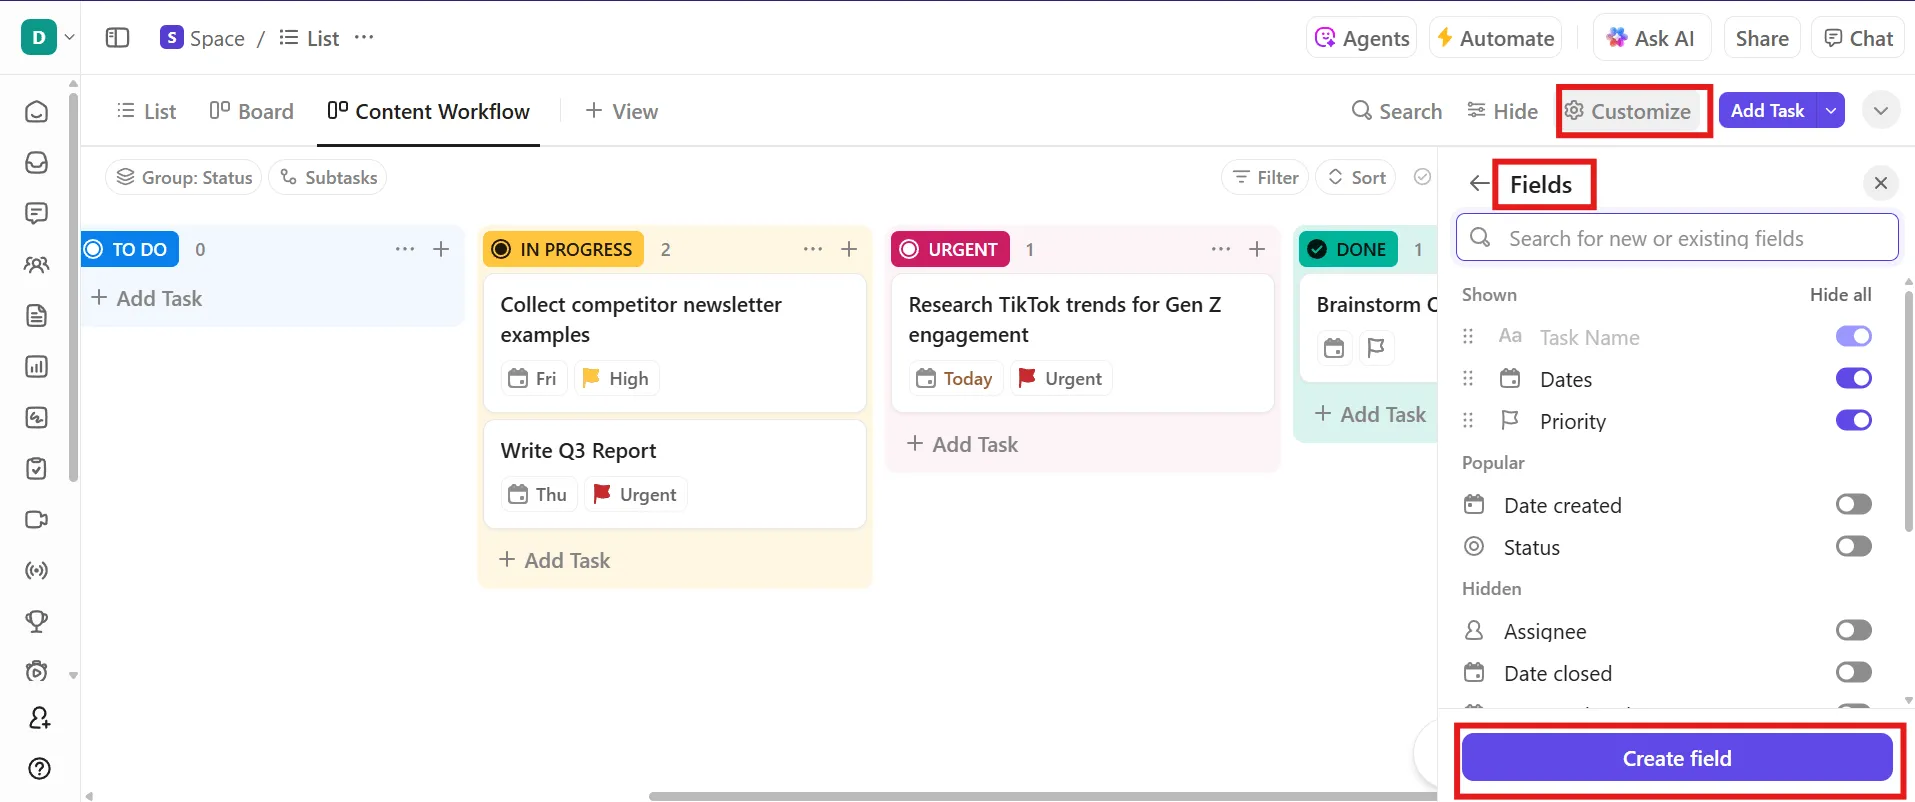Click the back arrow beside Fields

tap(1479, 183)
